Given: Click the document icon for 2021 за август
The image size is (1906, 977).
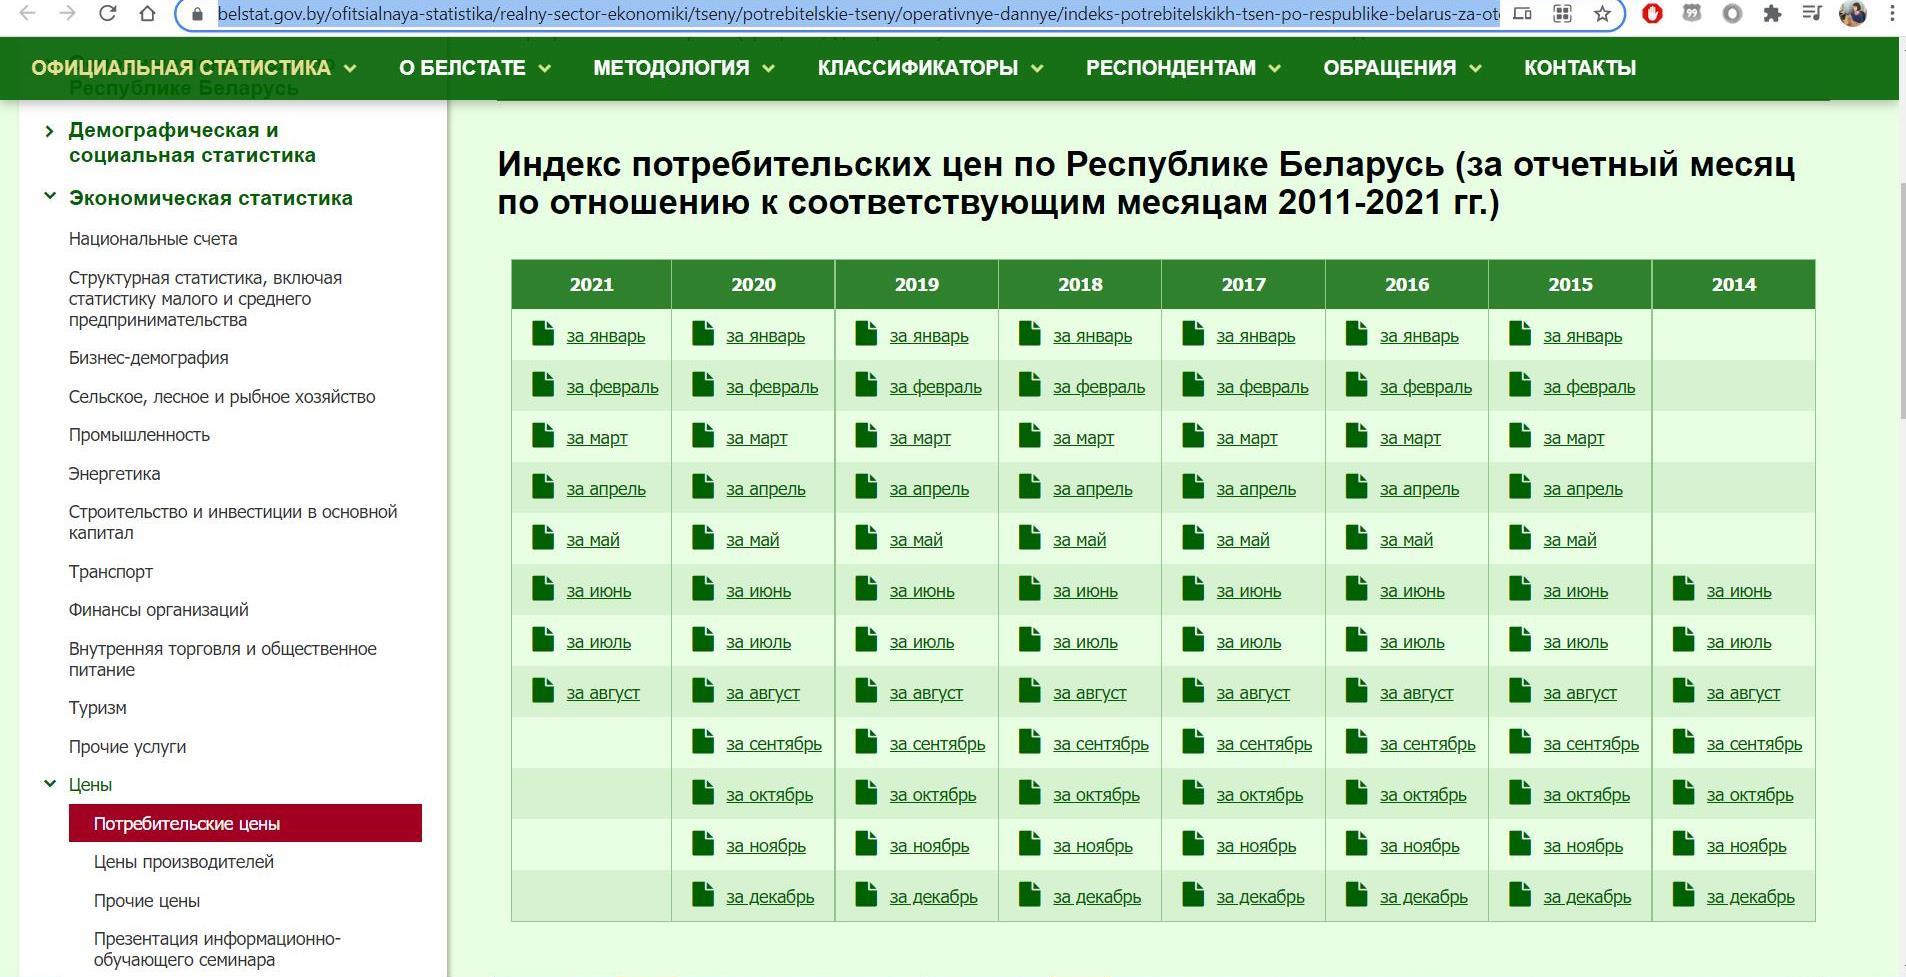Looking at the screenshot, I should (543, 690).
